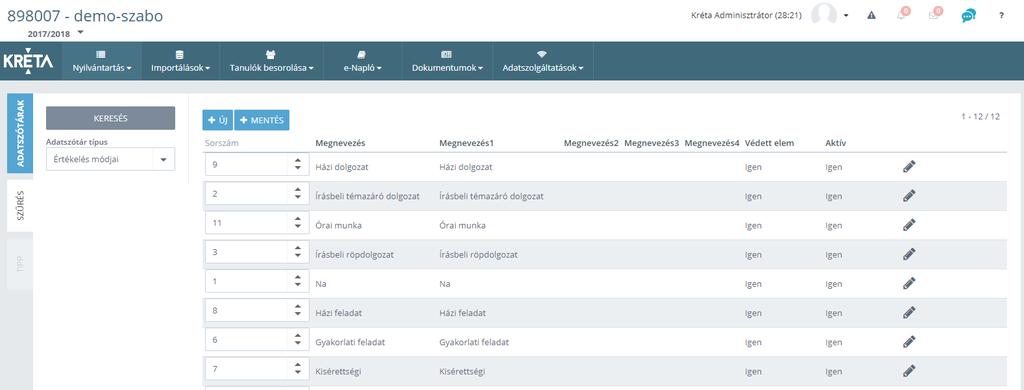Sort by the Sorszám column header
The height and width of the screenshot is (390, 1024).
click(x=222, y=143)
